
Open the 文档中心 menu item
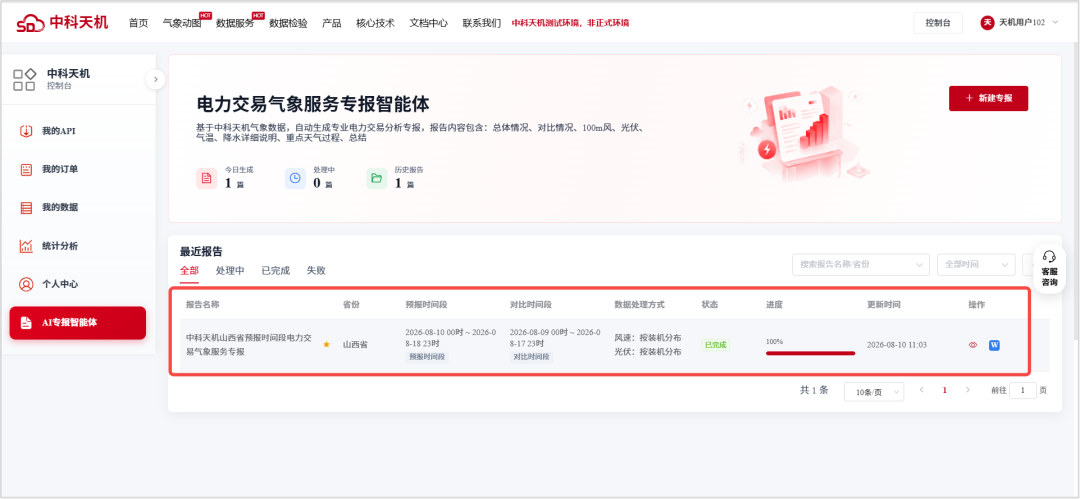428,23
